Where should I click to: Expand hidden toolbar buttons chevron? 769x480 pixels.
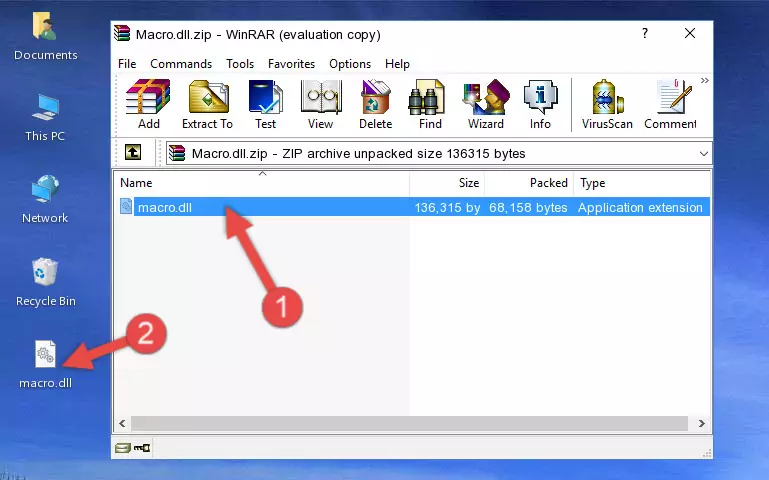click(705, 80)
